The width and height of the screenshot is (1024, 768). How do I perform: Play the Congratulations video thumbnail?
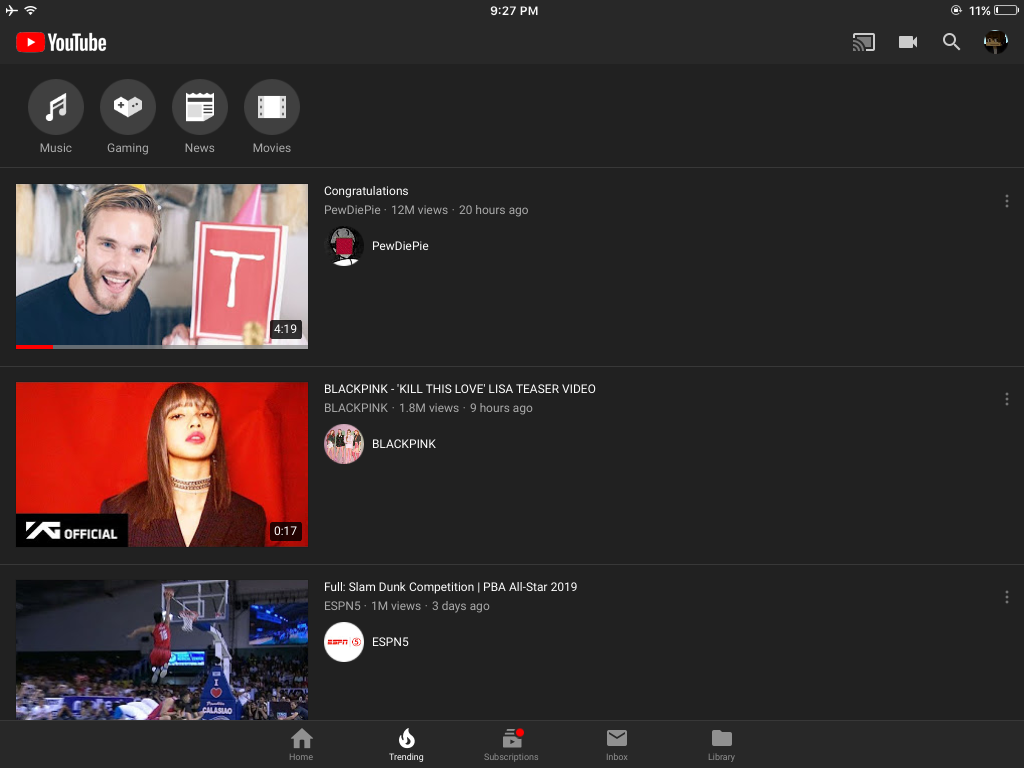(x=162, y=266)
